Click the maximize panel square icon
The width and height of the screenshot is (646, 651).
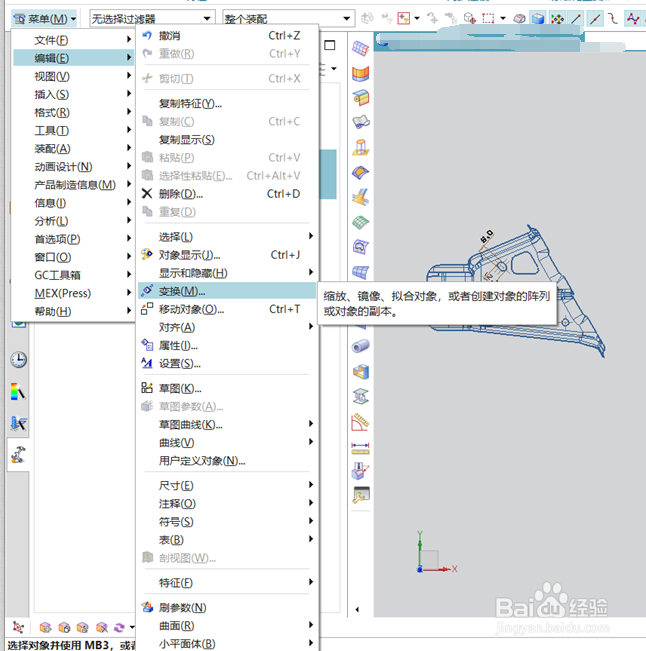tap(330, 45)
